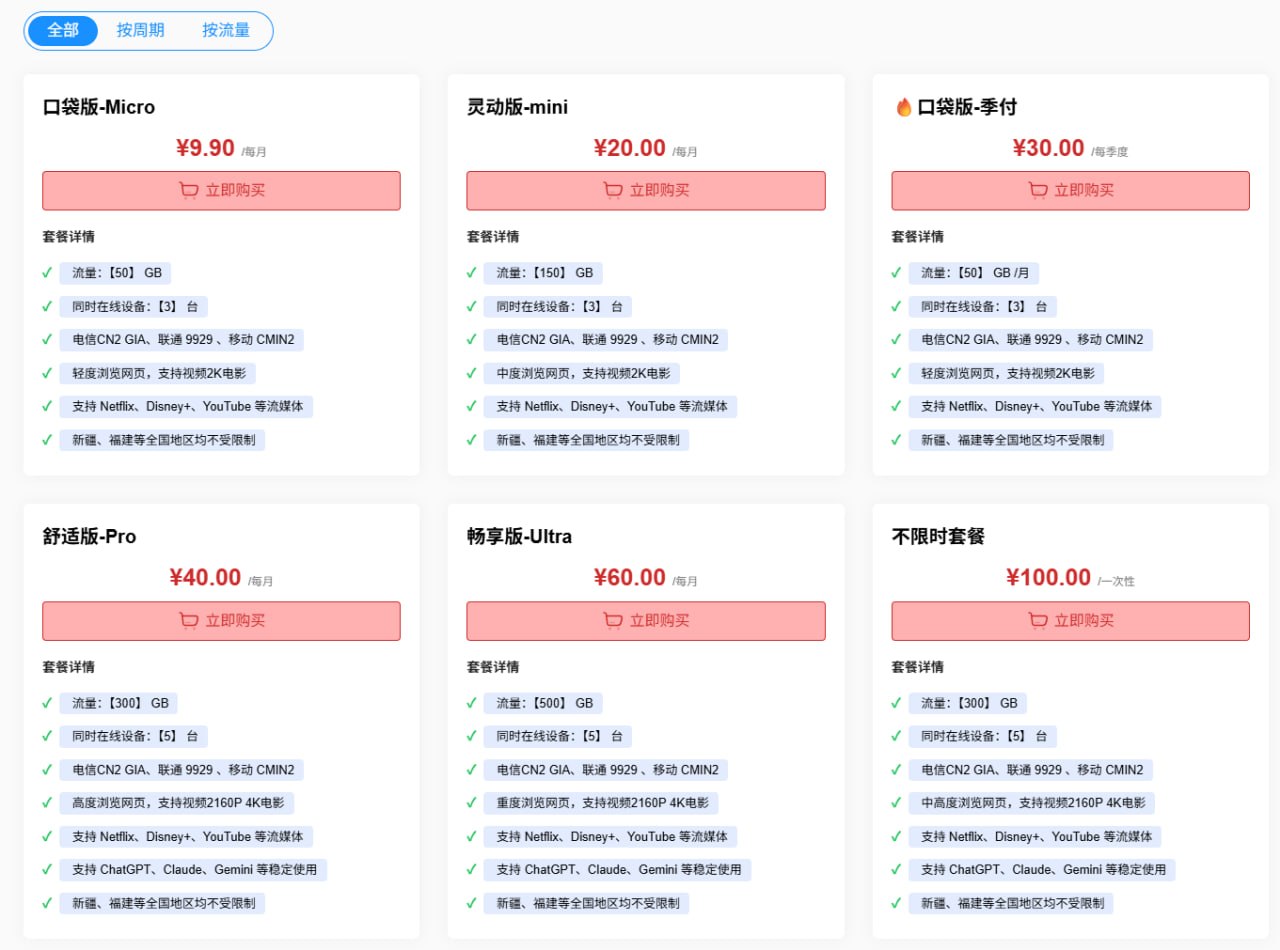Click 立即购买 for 舒适版-Pro plan

point(221,620)
